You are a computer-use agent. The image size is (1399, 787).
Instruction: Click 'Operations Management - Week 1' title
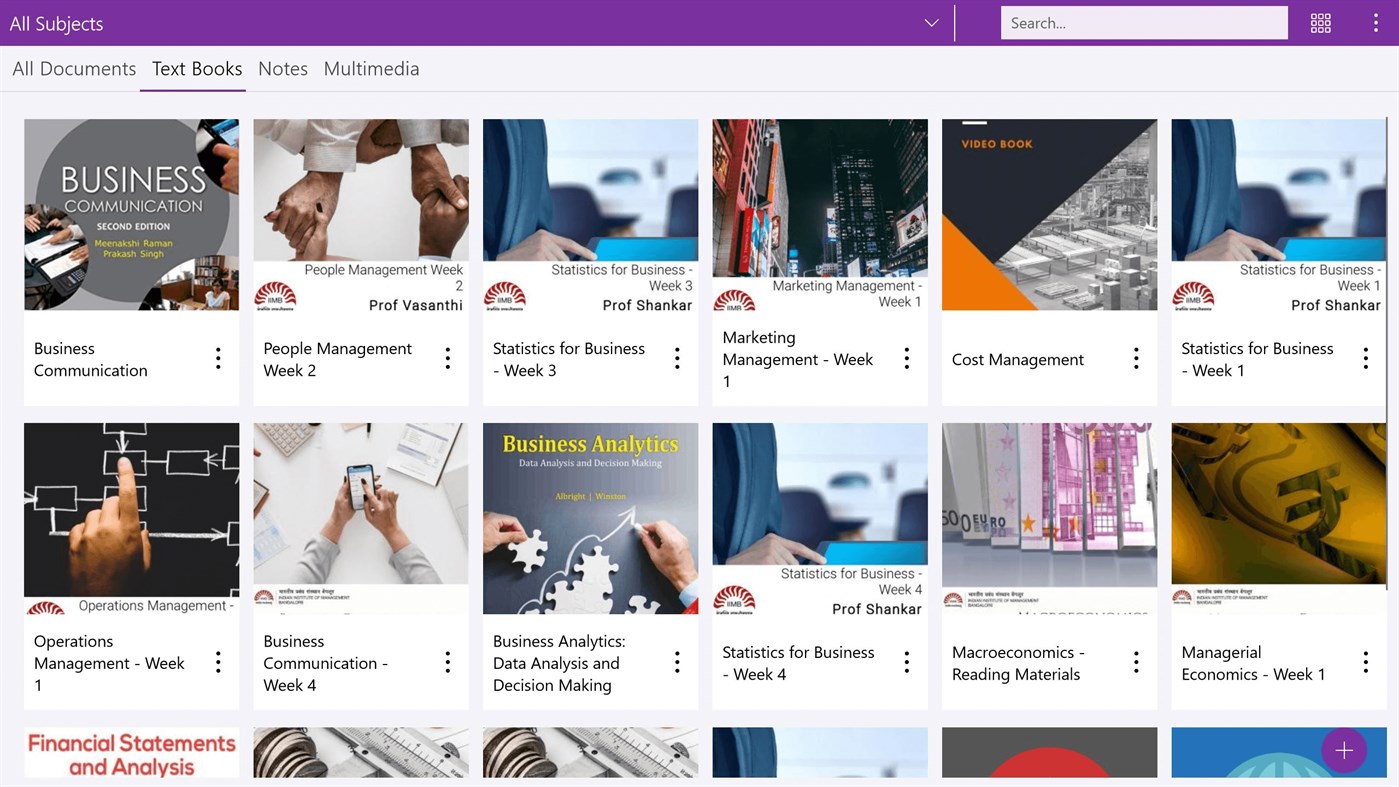coord(109,663)
